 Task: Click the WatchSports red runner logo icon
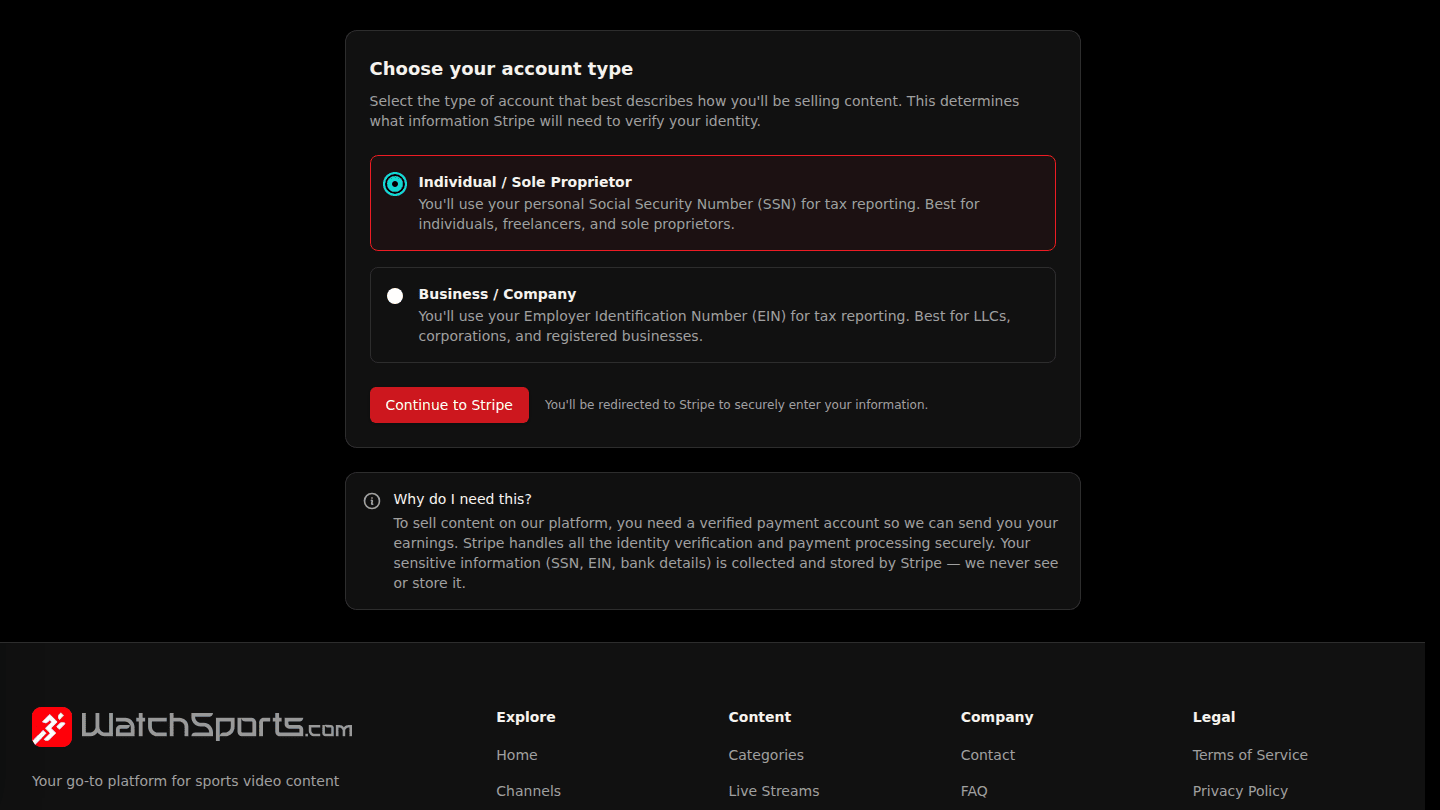[52, 727]
